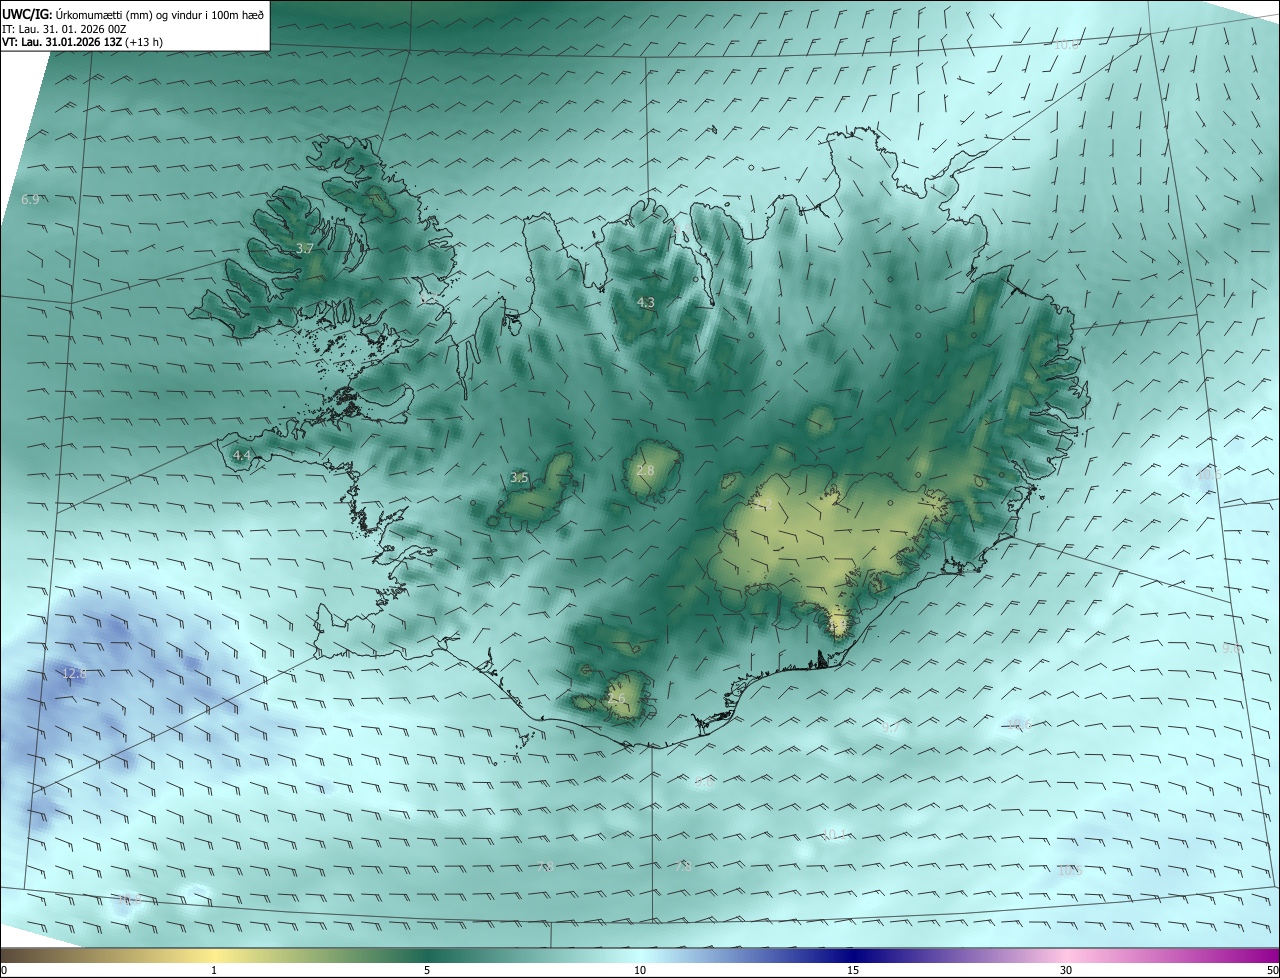Click the 10.1 value label over ocean
The image size is (1280, 978).
[834, 834]
